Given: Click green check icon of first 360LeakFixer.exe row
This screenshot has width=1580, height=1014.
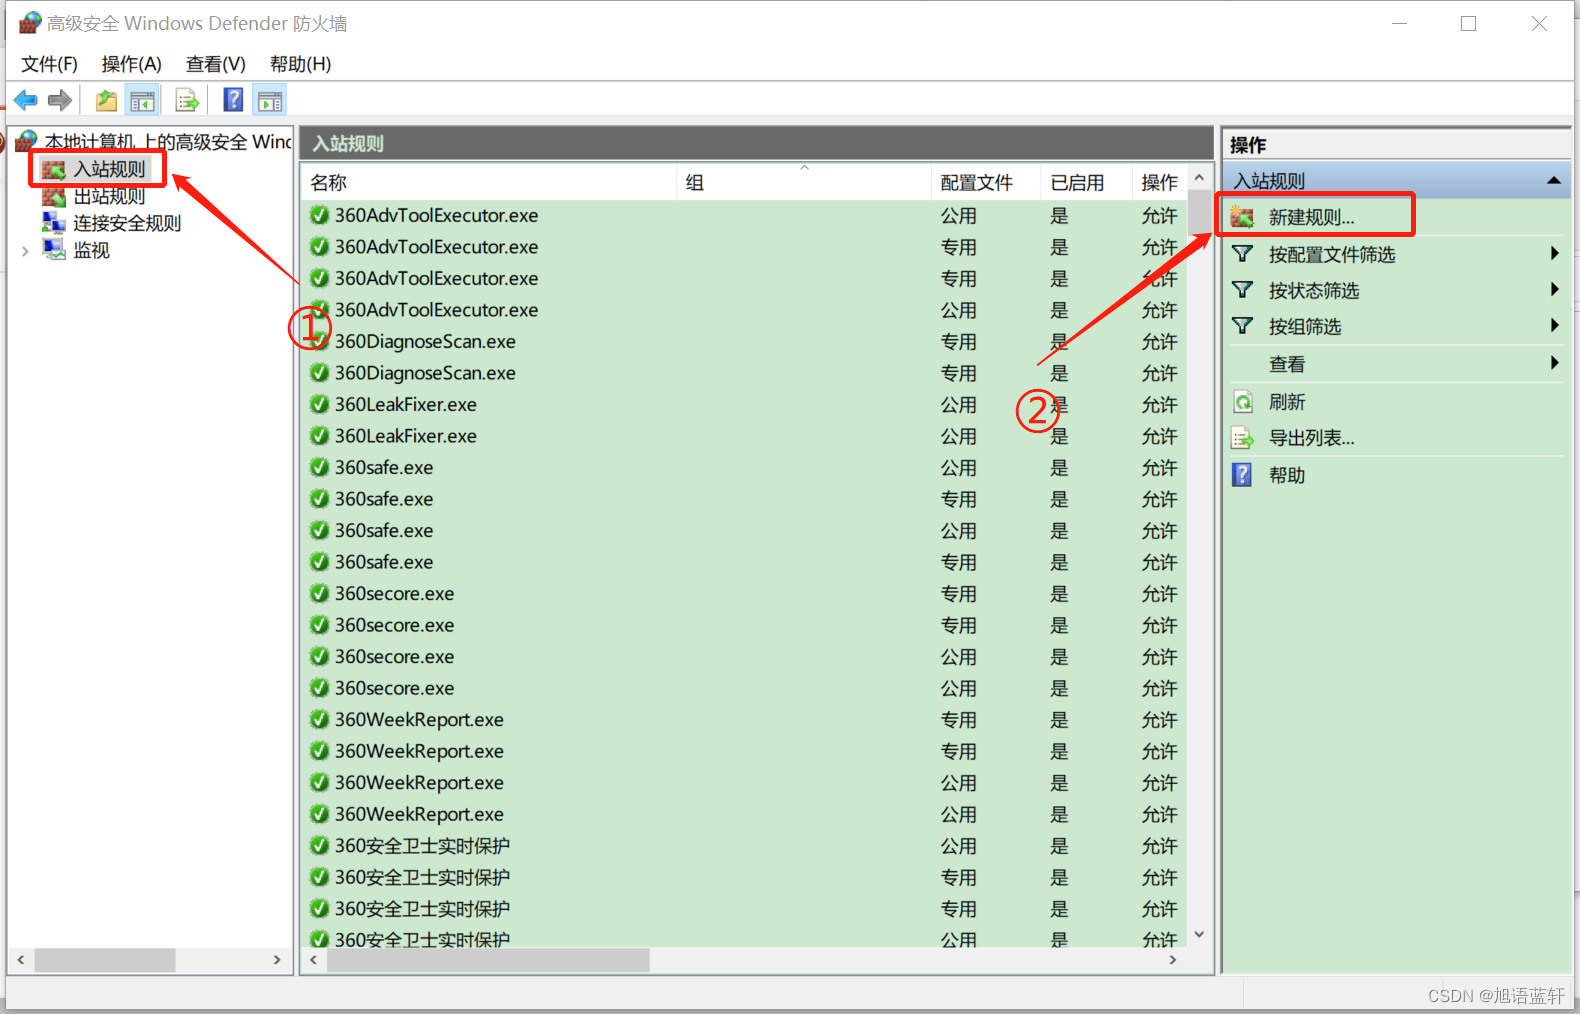Looking at the screenshot, I should pyautogui.click(x=319, y=404).
